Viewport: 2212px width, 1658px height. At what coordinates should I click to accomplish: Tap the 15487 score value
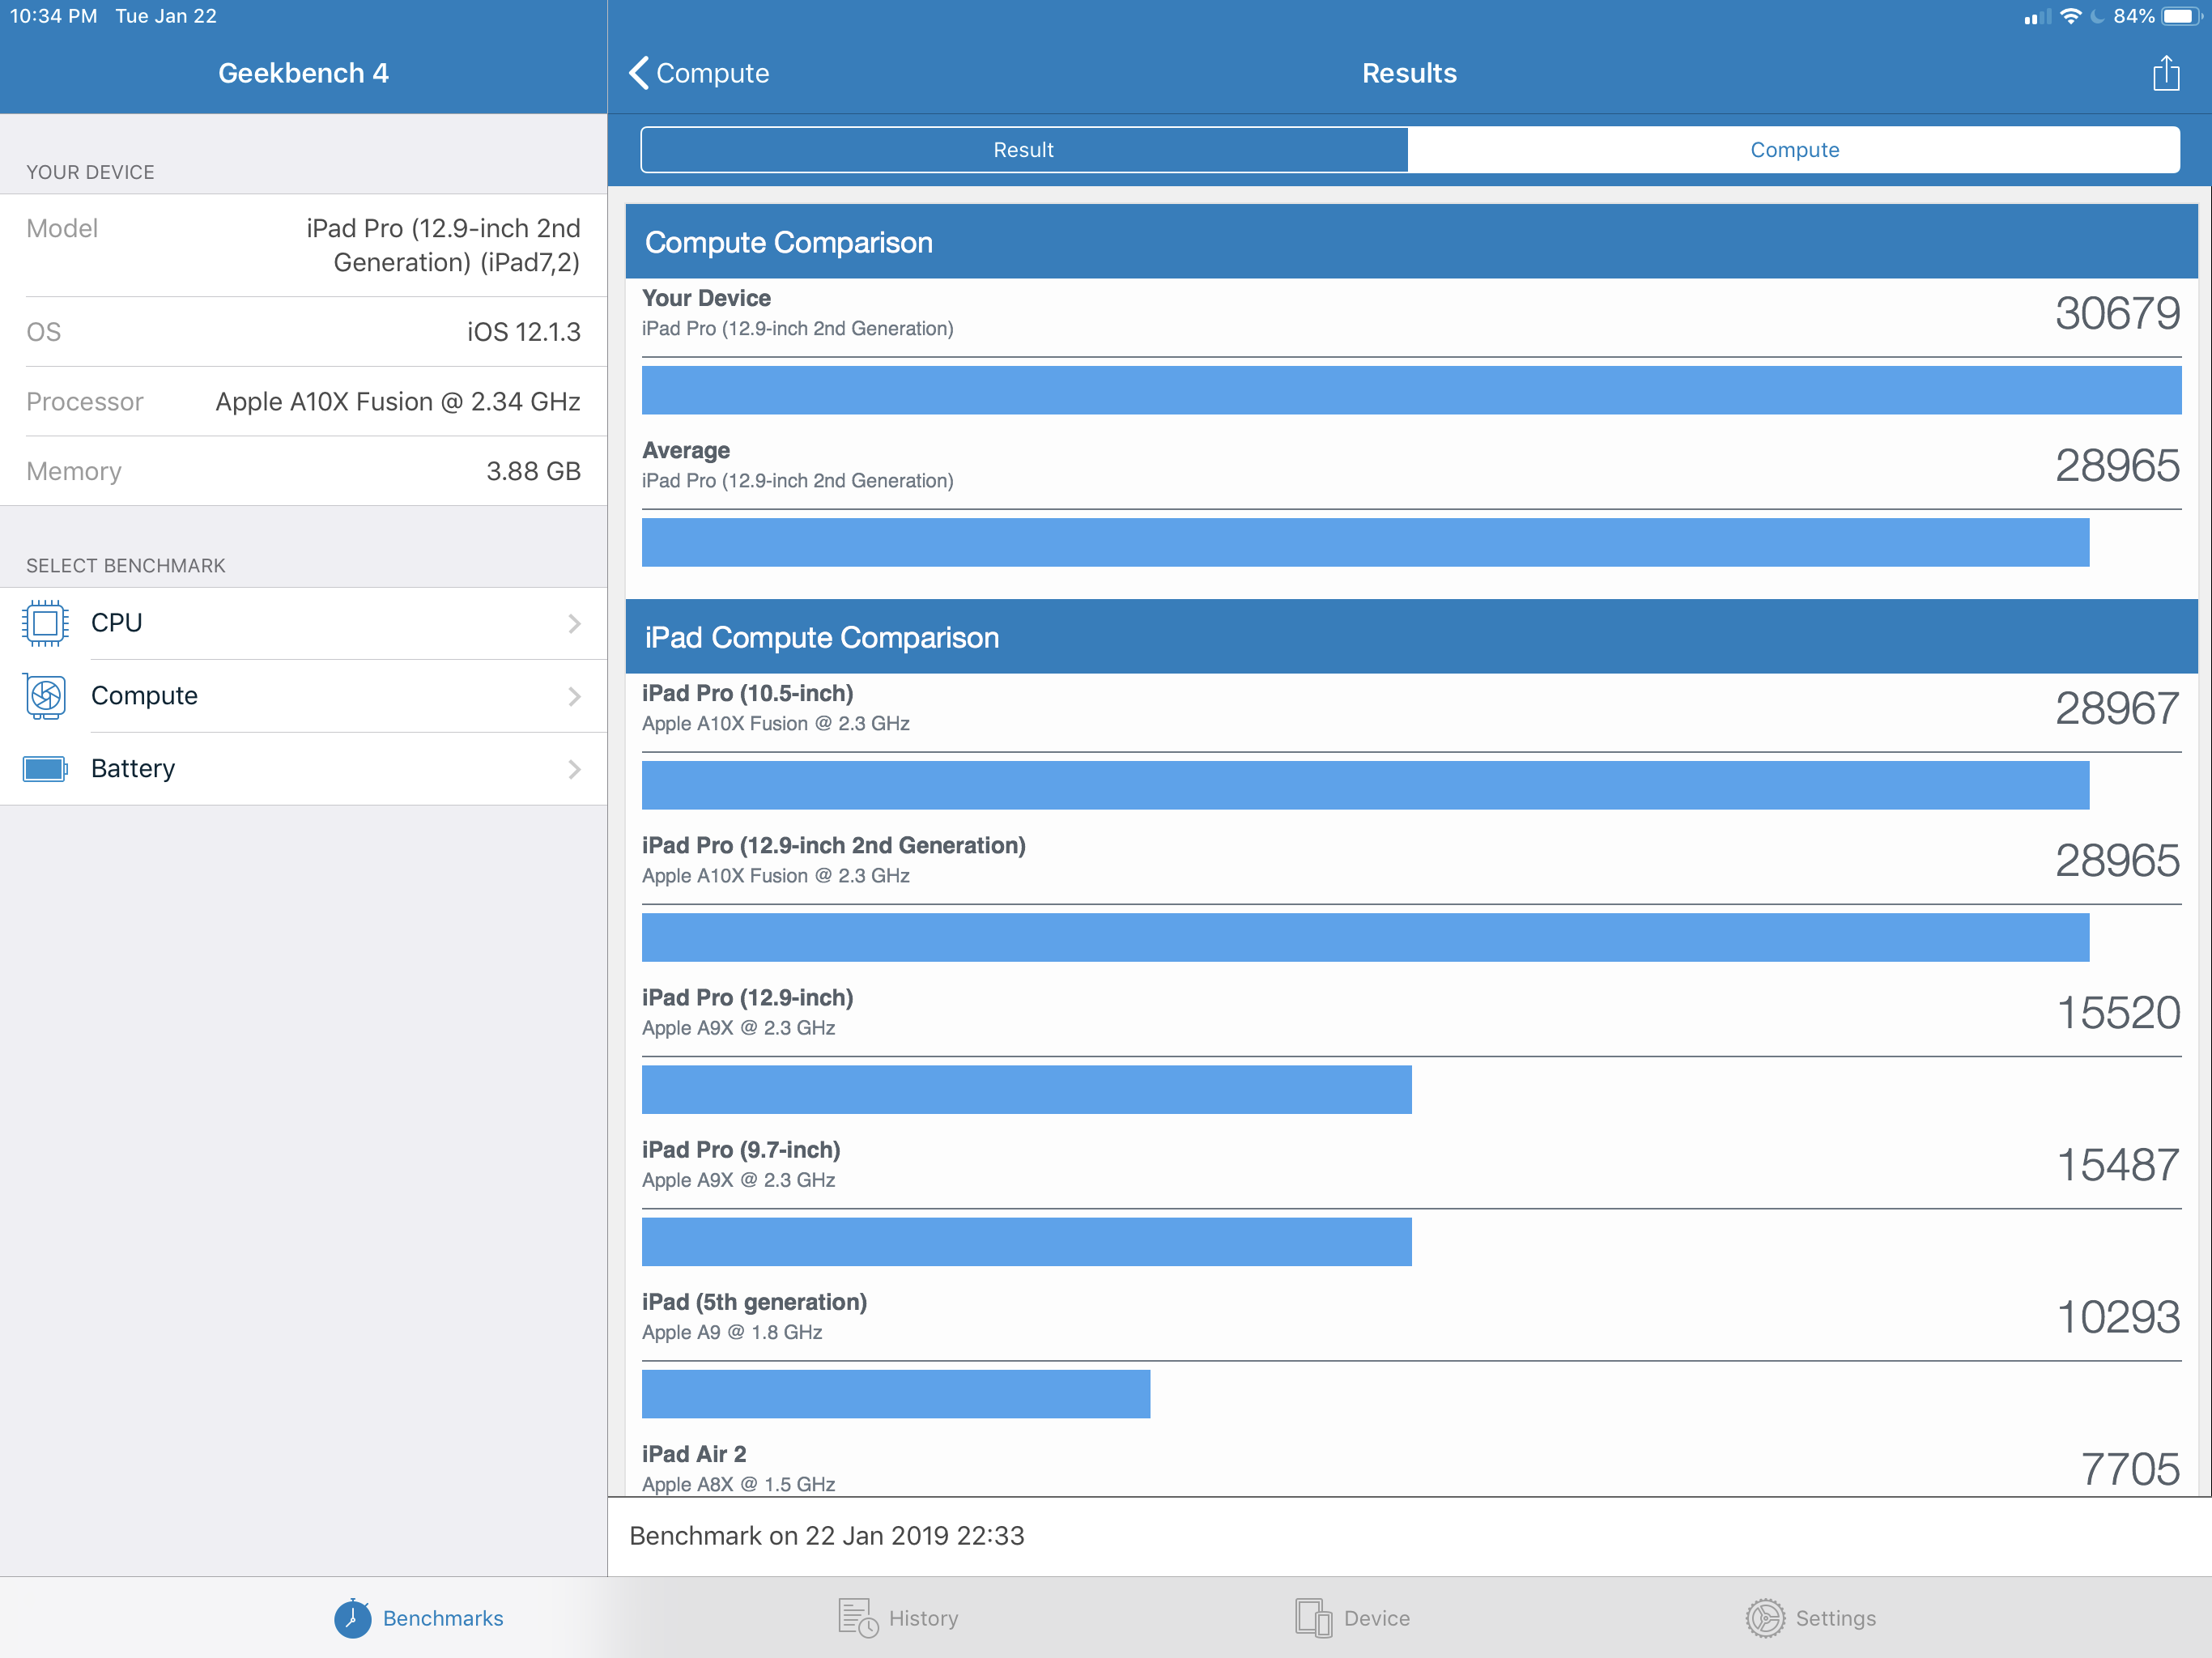[x=2118, y=1164]
